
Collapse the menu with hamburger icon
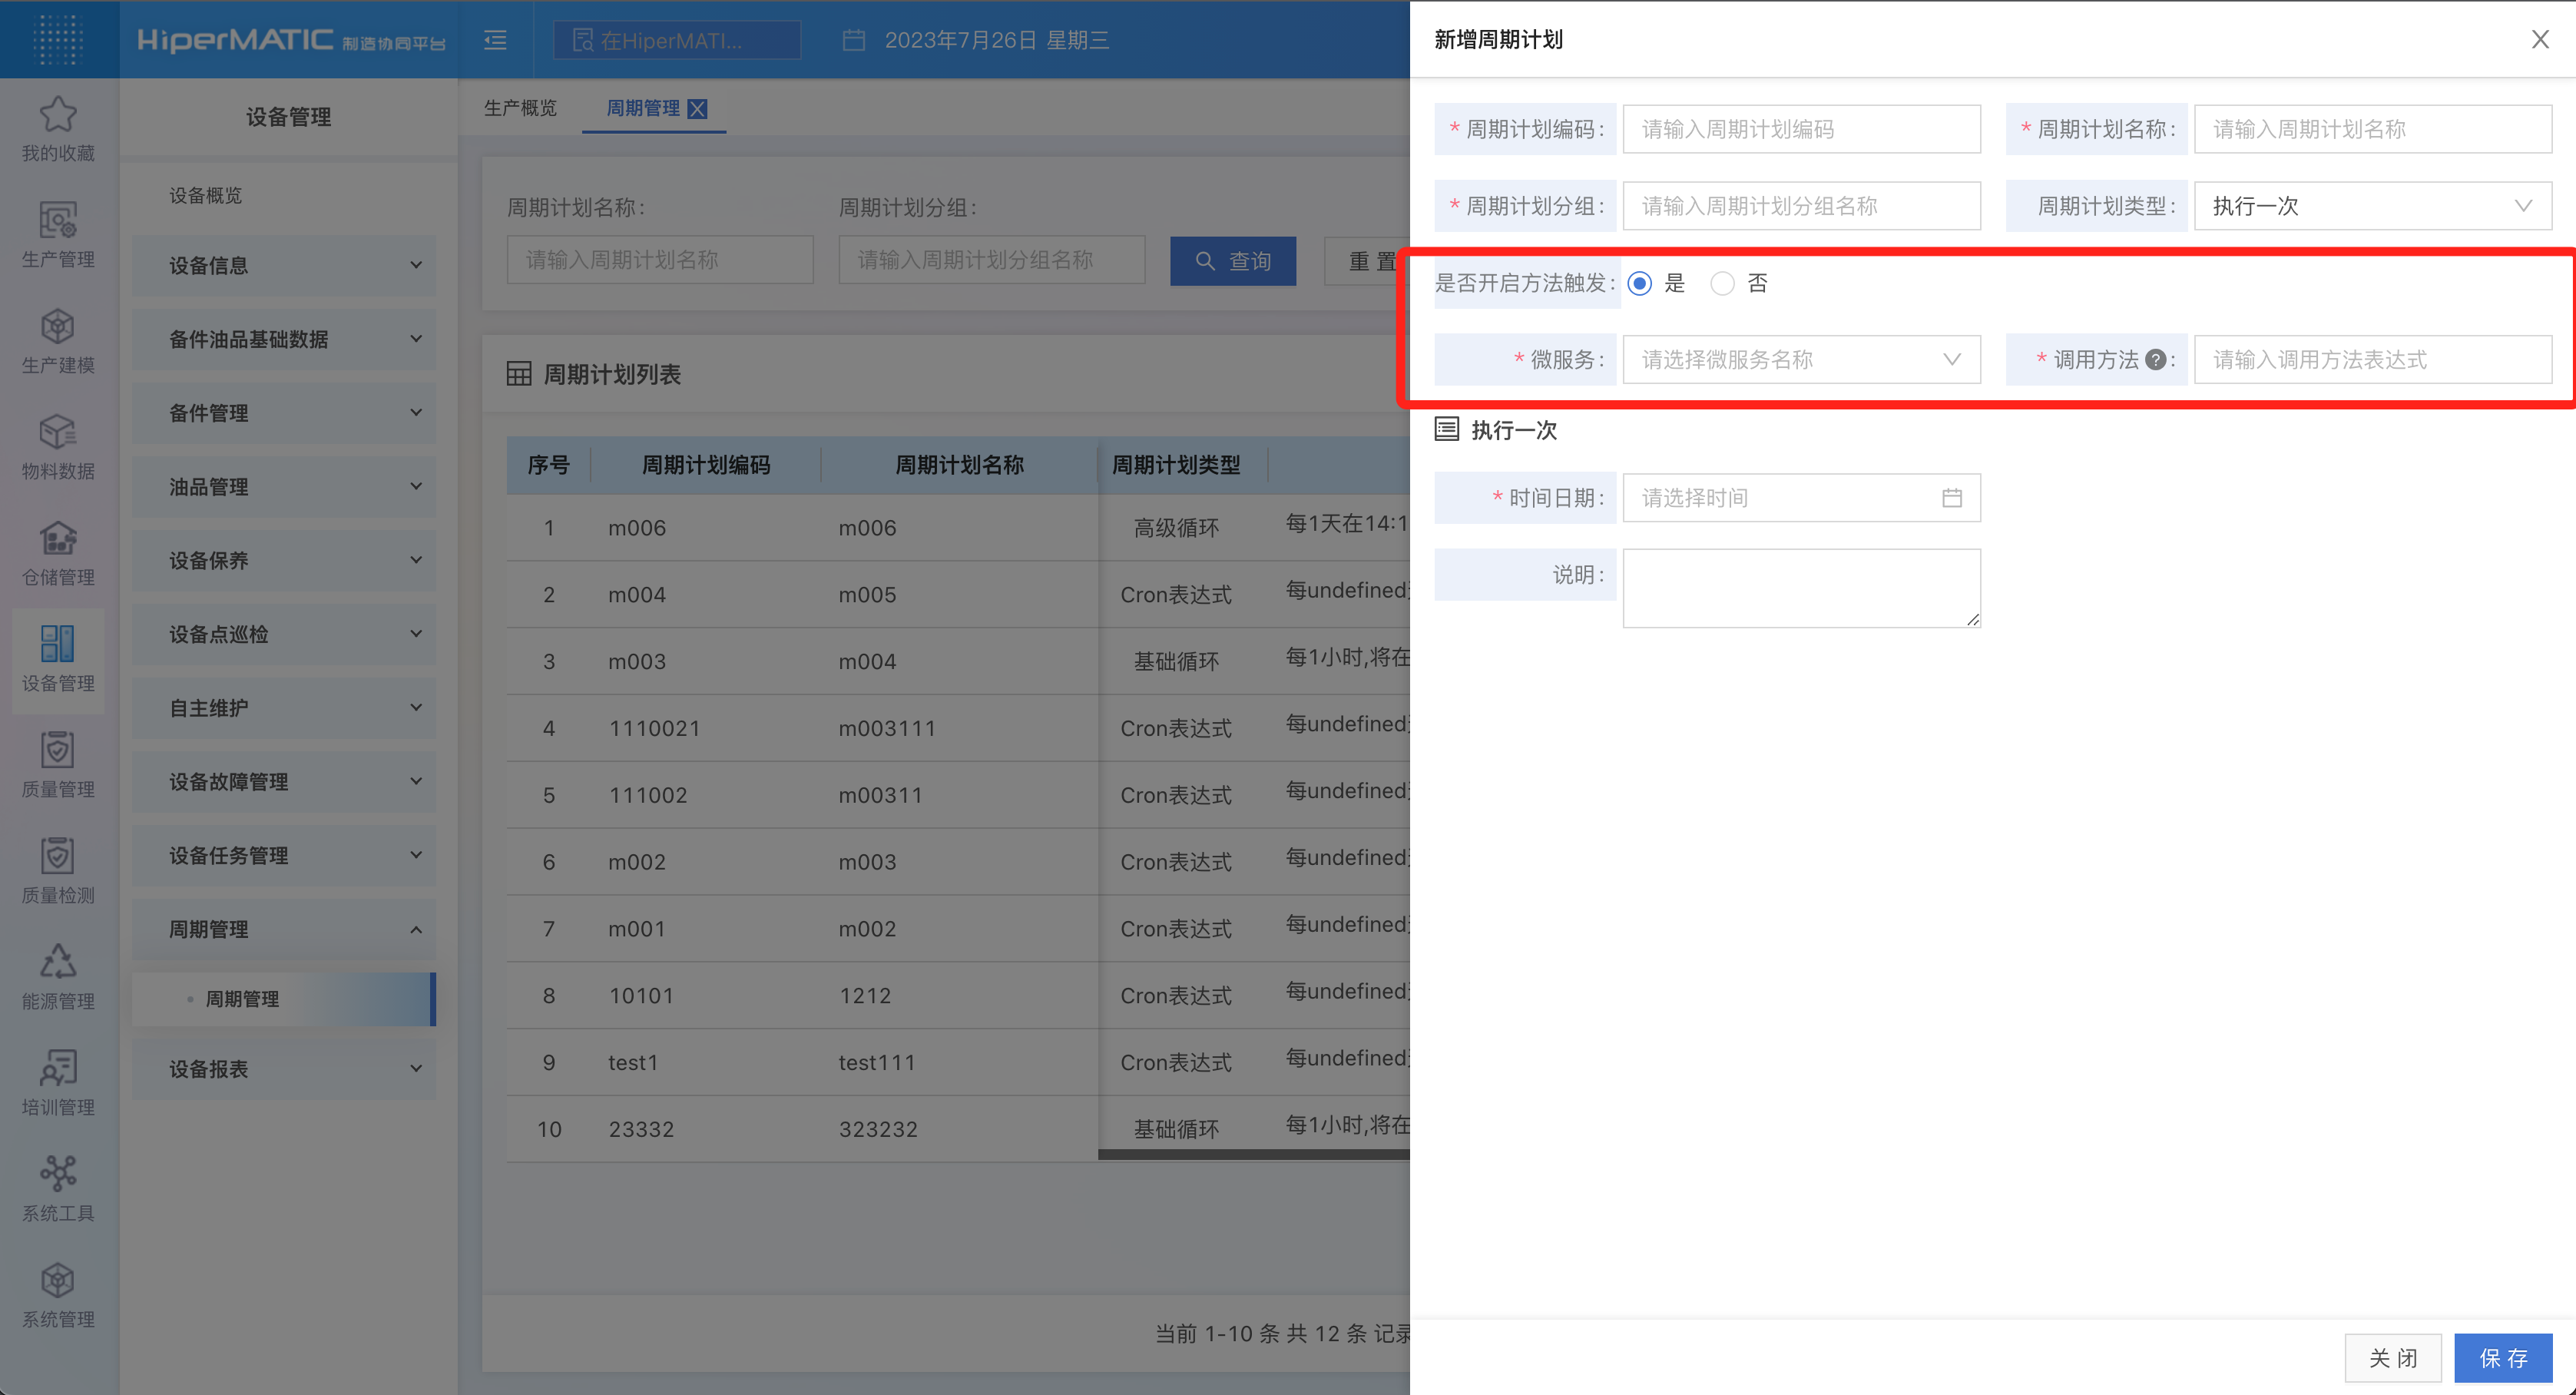[495, 40]
